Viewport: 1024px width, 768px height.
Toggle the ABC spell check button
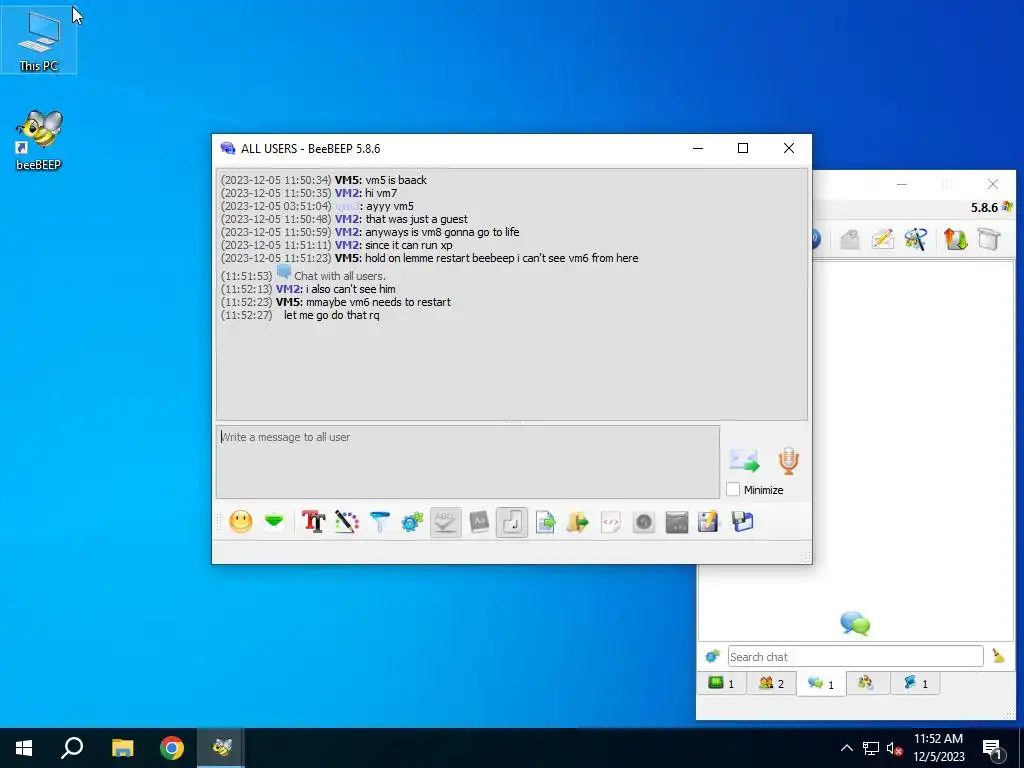pyautogui.click(x=445, y=522)
